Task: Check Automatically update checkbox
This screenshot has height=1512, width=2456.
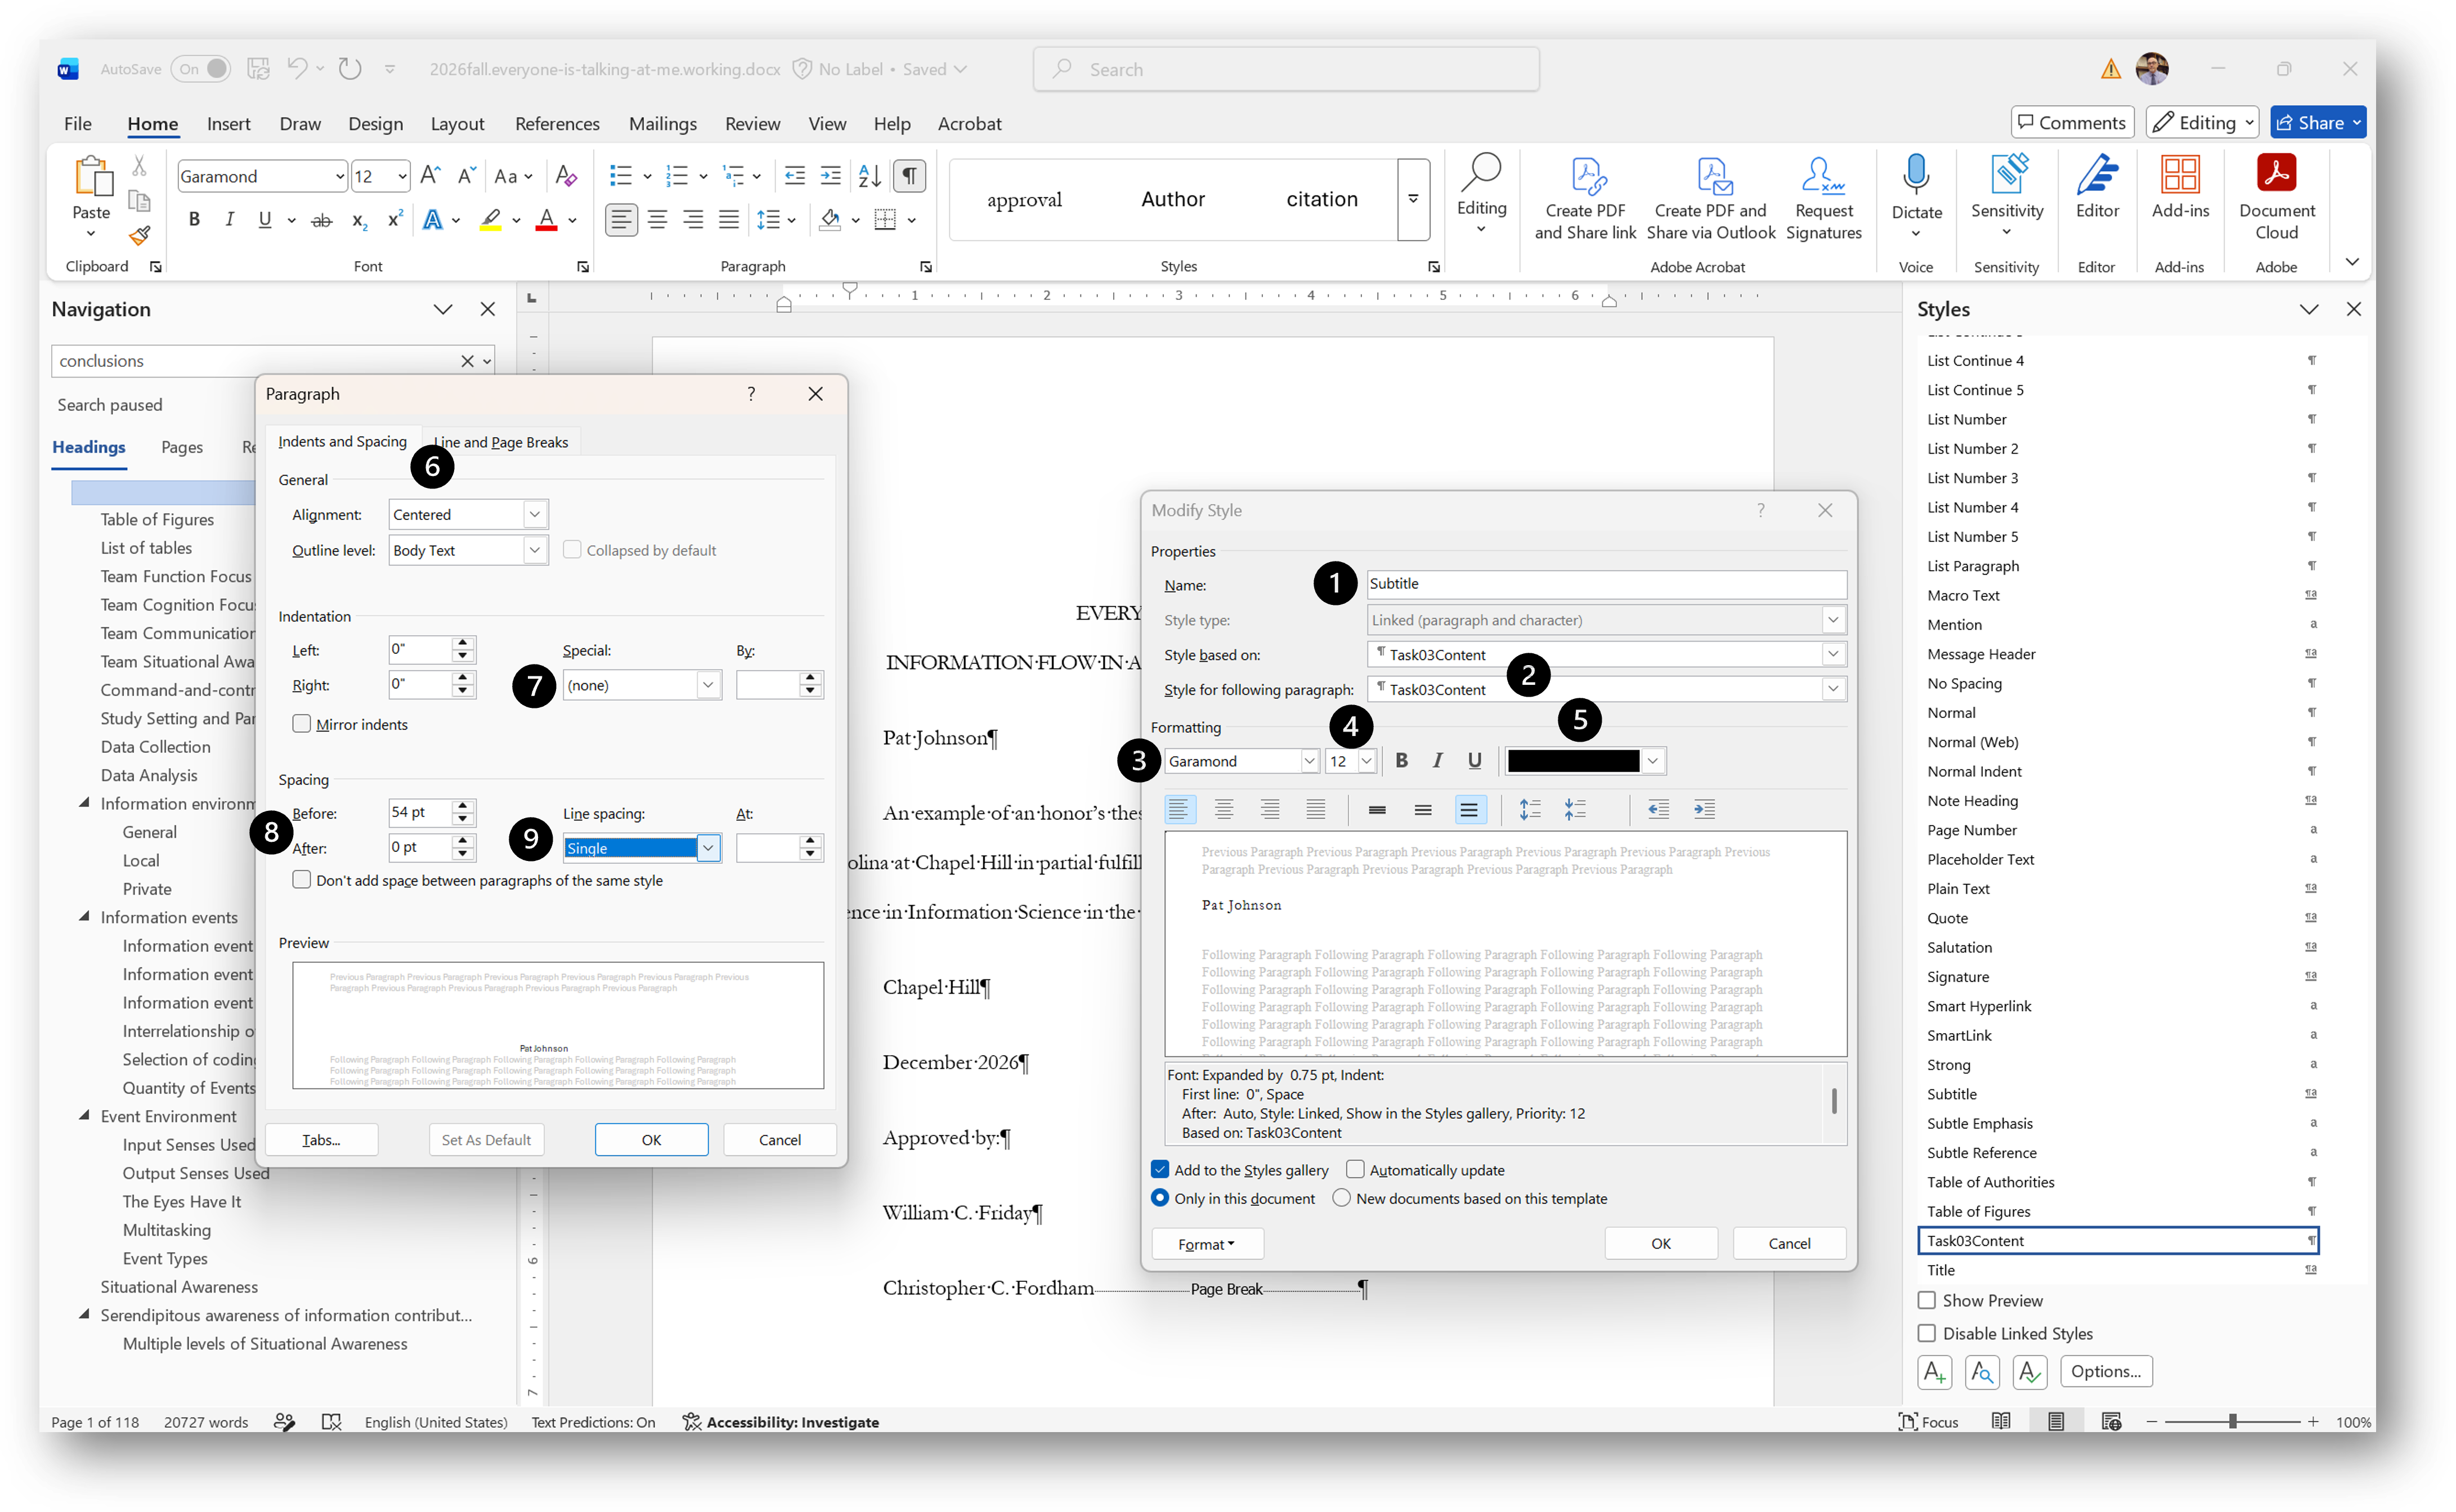Action: click(x=1355, y=1169)
